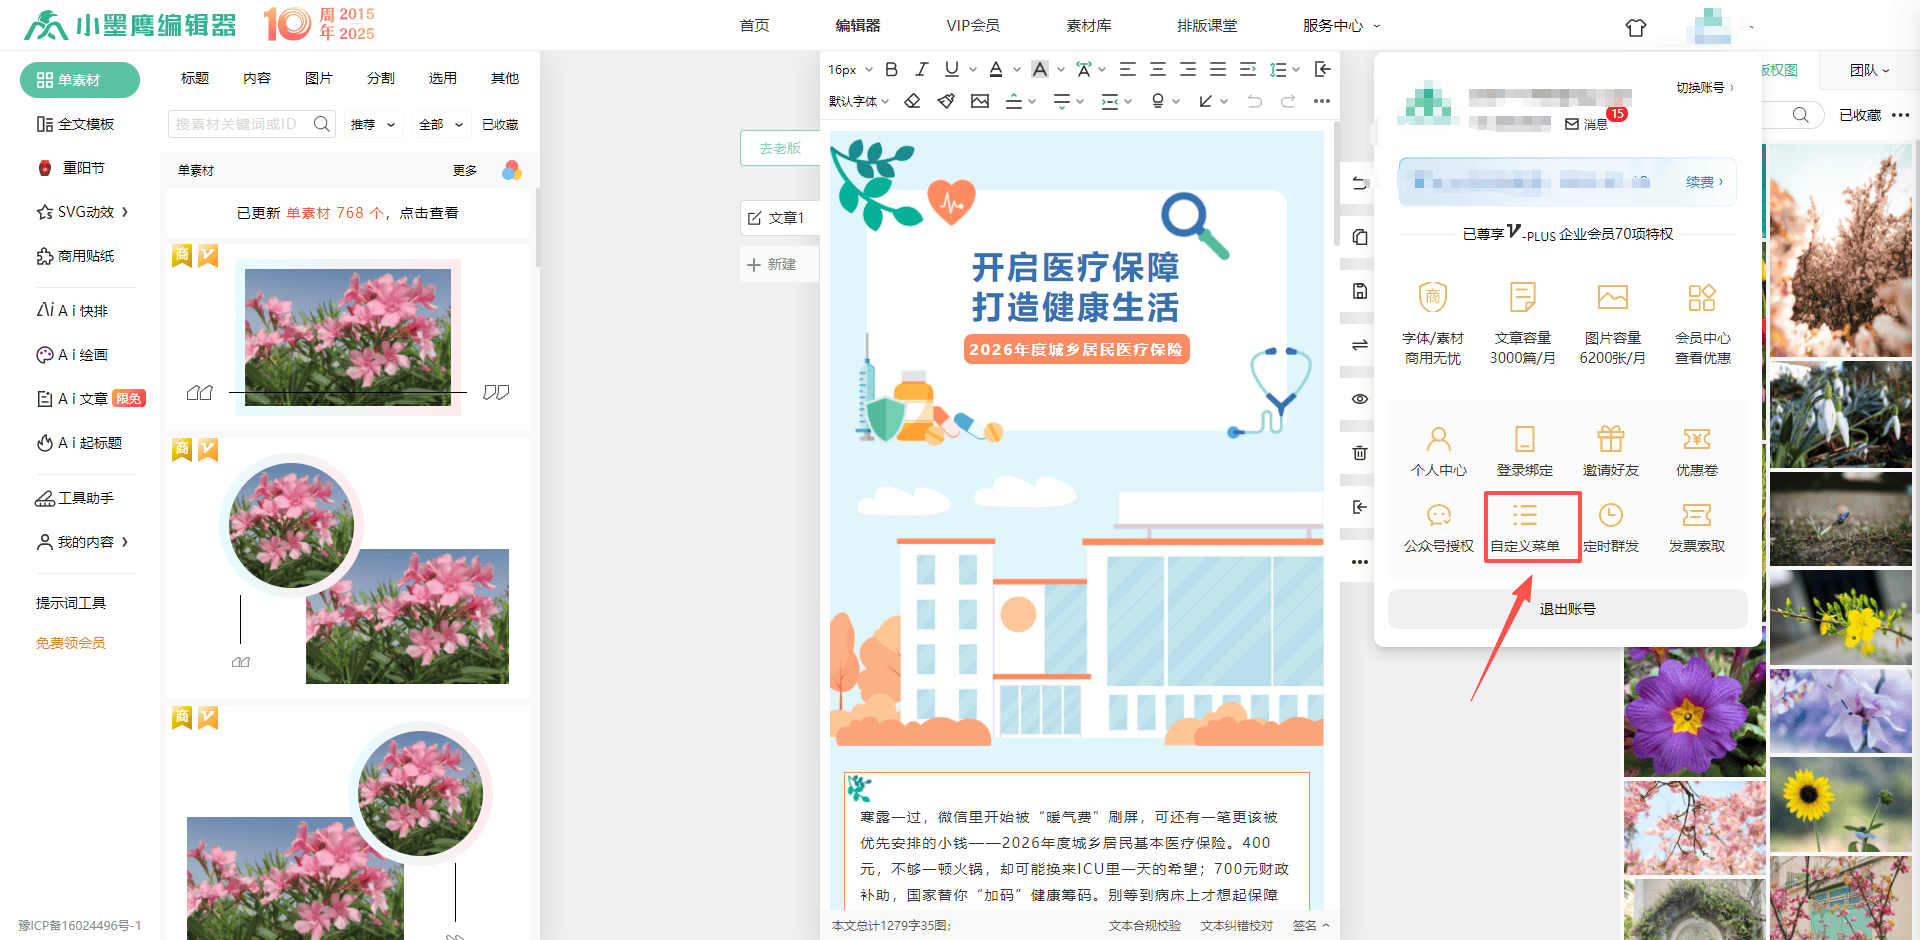Viewport: 1920px width, 940px height.
Task: Click the material keyword search field
Action: coord(240,124)
